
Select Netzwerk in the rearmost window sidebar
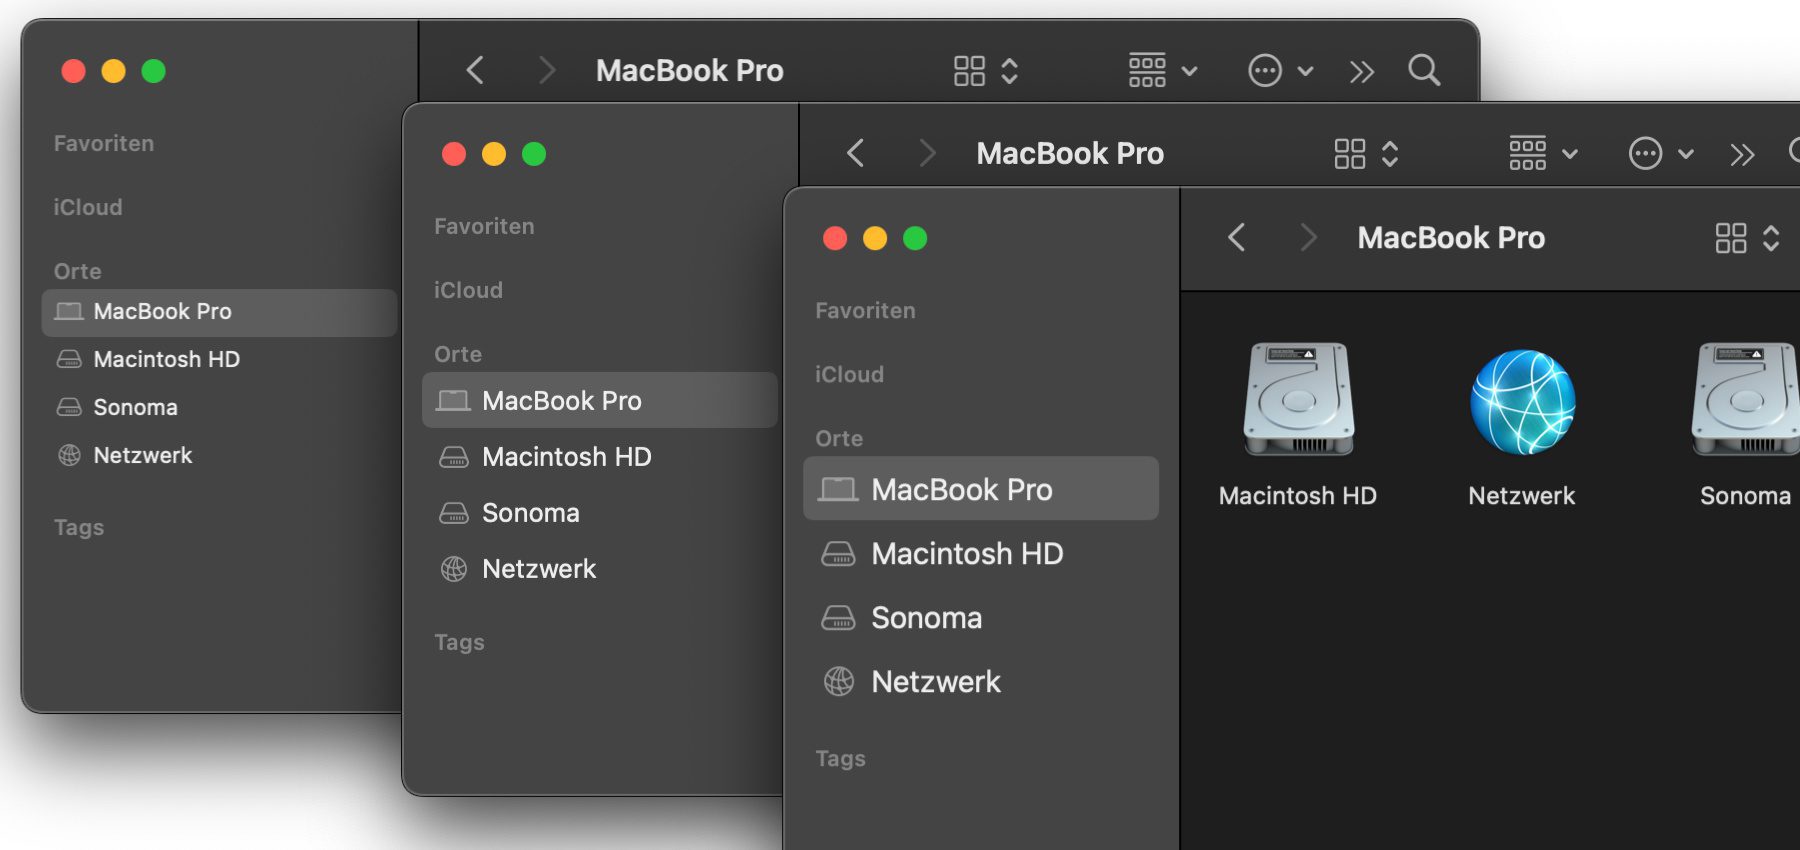(x=142, y=456)
